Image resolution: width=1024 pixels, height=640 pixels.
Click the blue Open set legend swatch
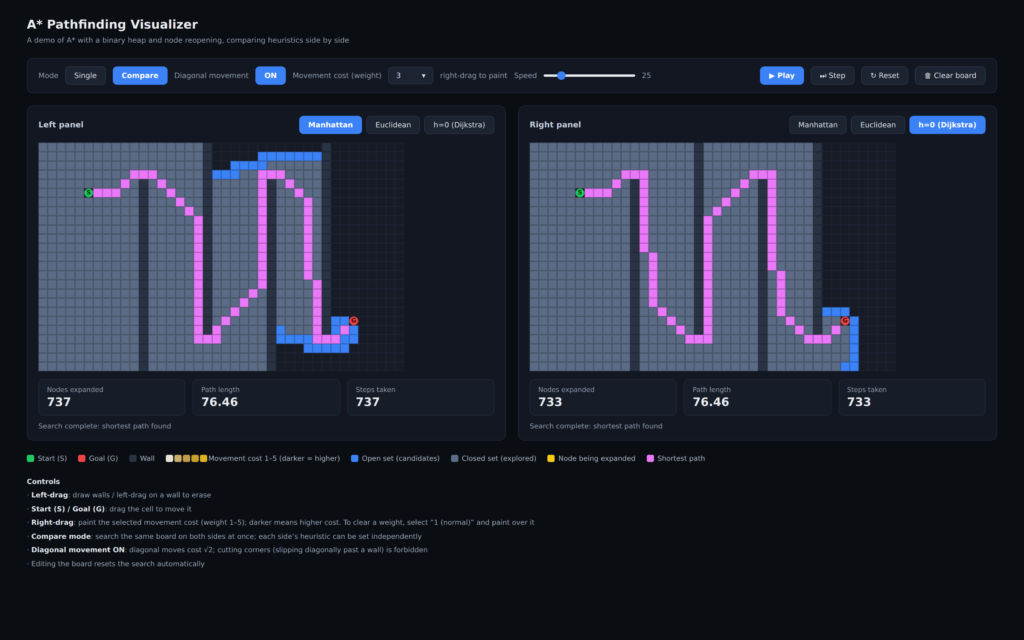click(x=355, y=458)
